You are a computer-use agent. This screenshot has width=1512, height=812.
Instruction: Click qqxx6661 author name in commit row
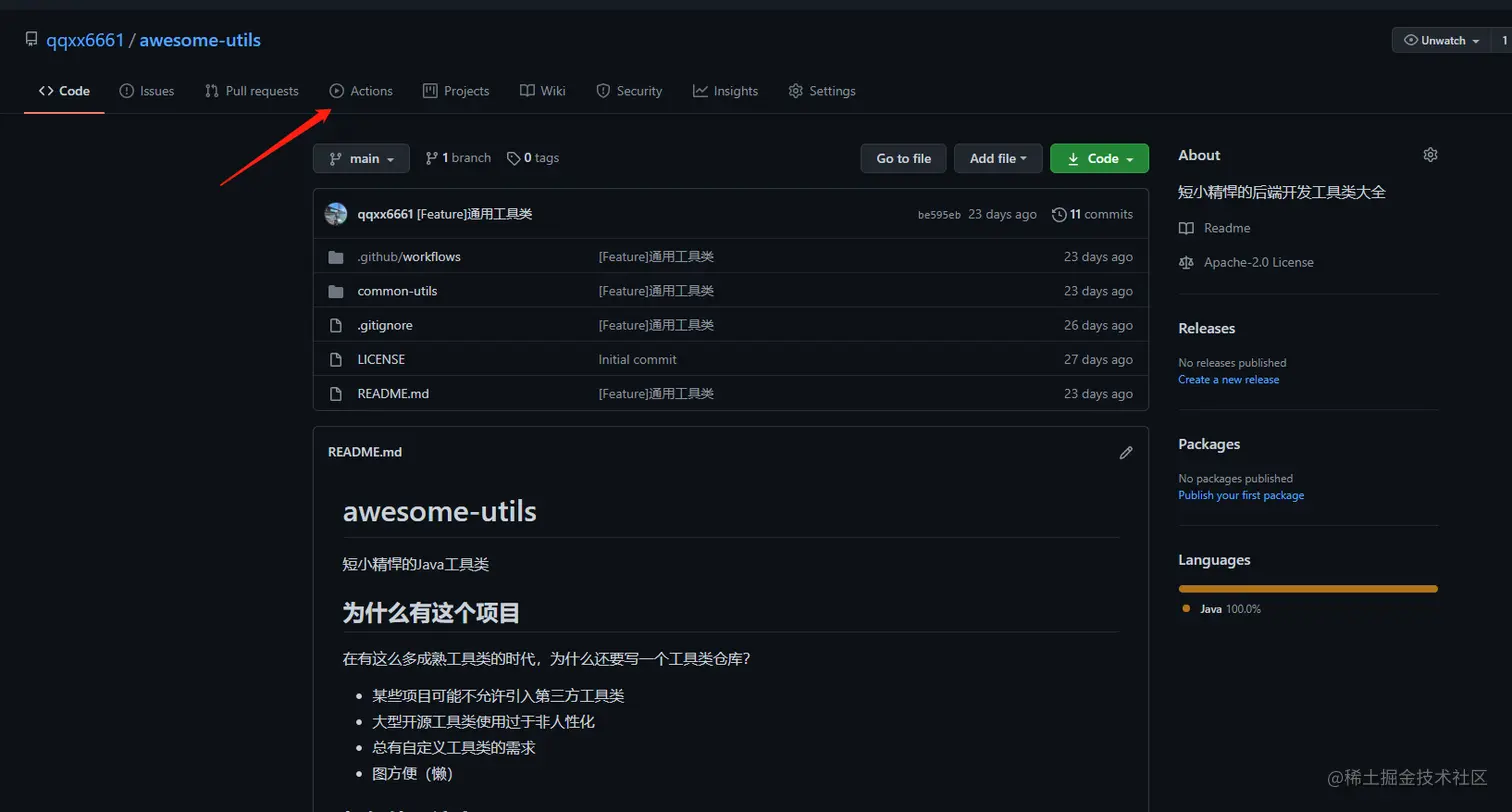[385, 214]
